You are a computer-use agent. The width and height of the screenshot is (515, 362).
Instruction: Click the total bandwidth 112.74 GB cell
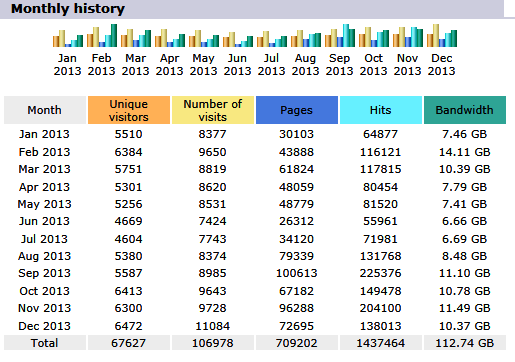465,343
